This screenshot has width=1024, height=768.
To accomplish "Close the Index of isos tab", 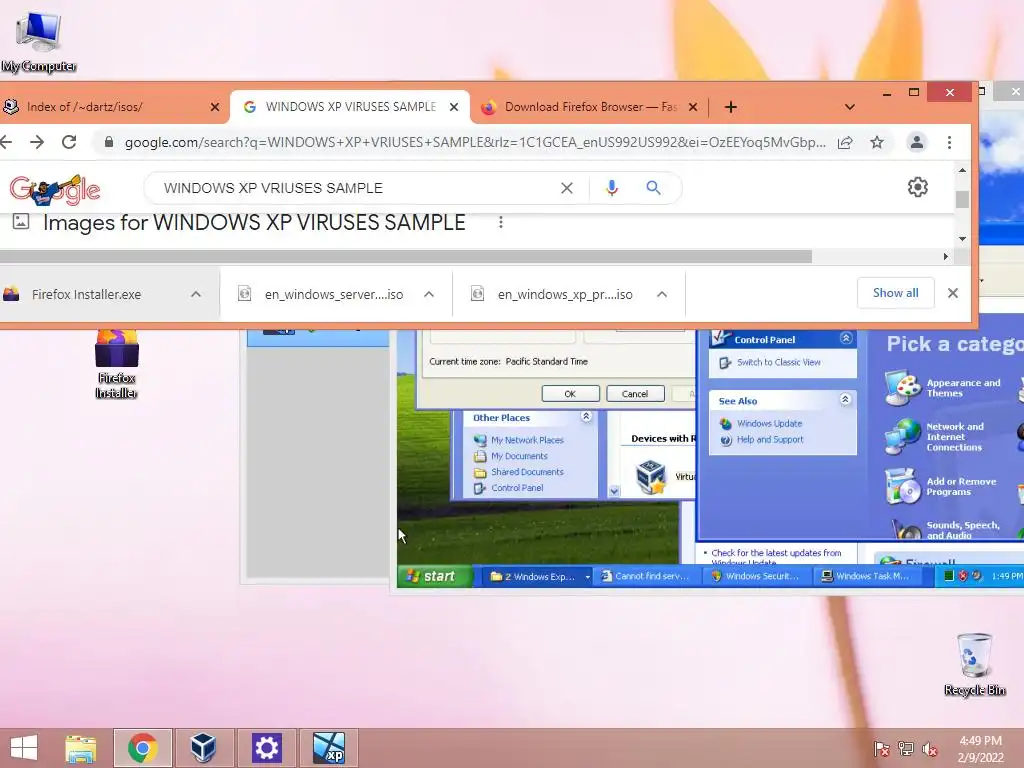I will point(214,107).
